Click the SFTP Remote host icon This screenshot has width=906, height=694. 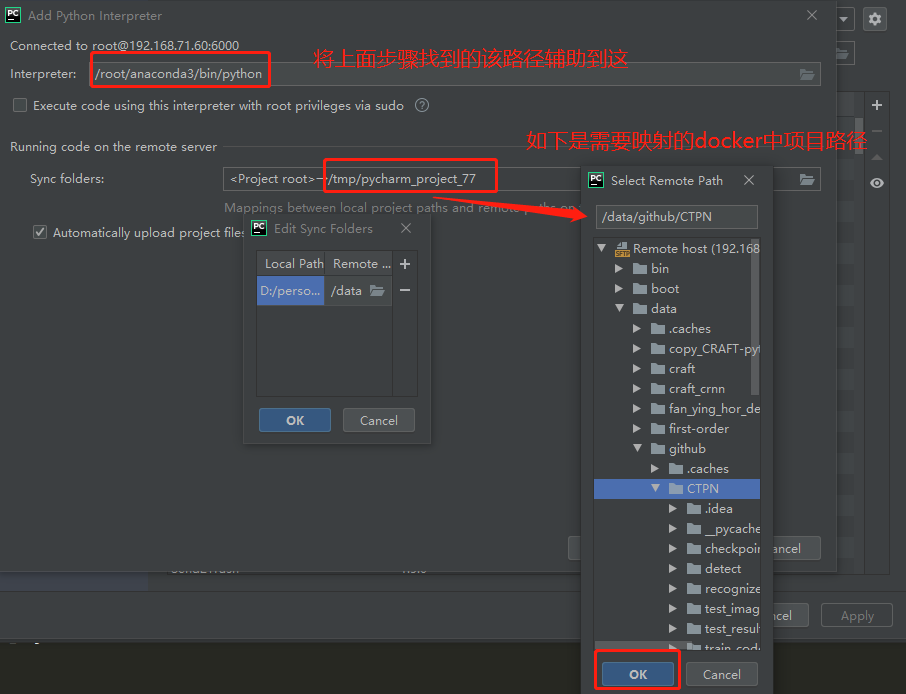pos(622,249)
